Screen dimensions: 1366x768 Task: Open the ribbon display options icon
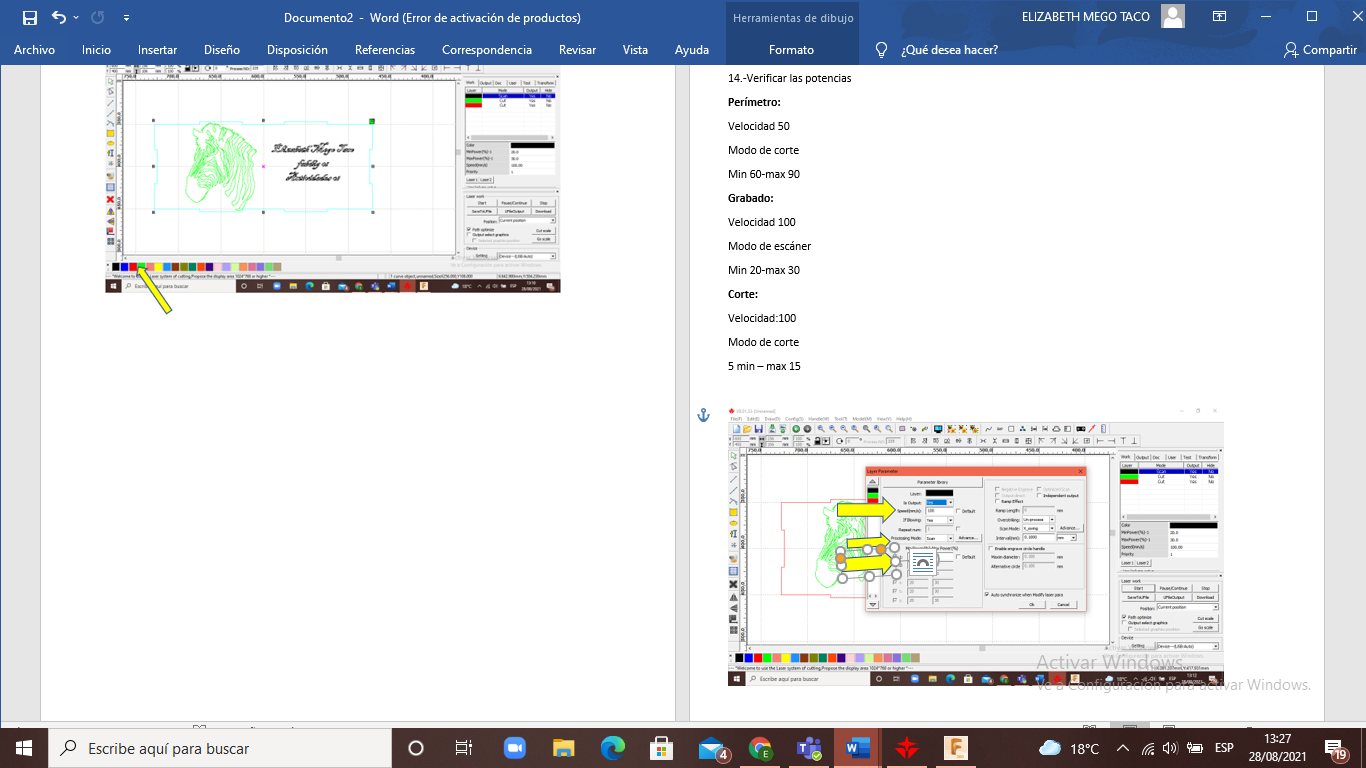tap(1219, 17)
